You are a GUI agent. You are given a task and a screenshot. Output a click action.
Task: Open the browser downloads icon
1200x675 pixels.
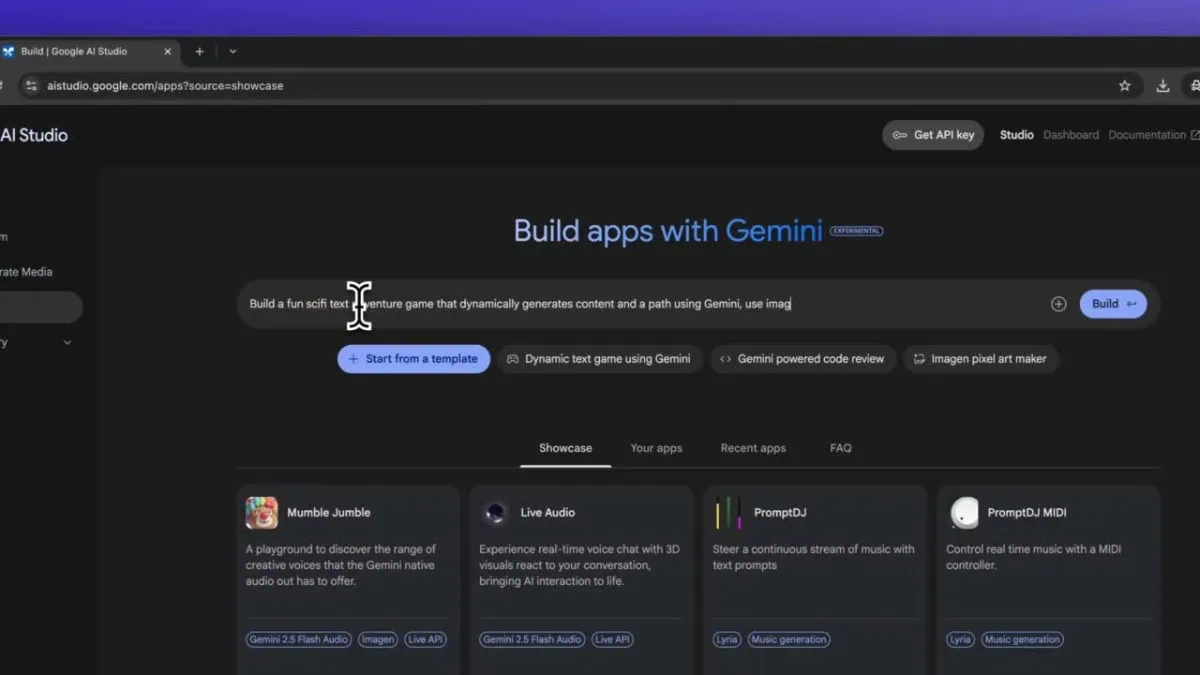pos(1163,86)
